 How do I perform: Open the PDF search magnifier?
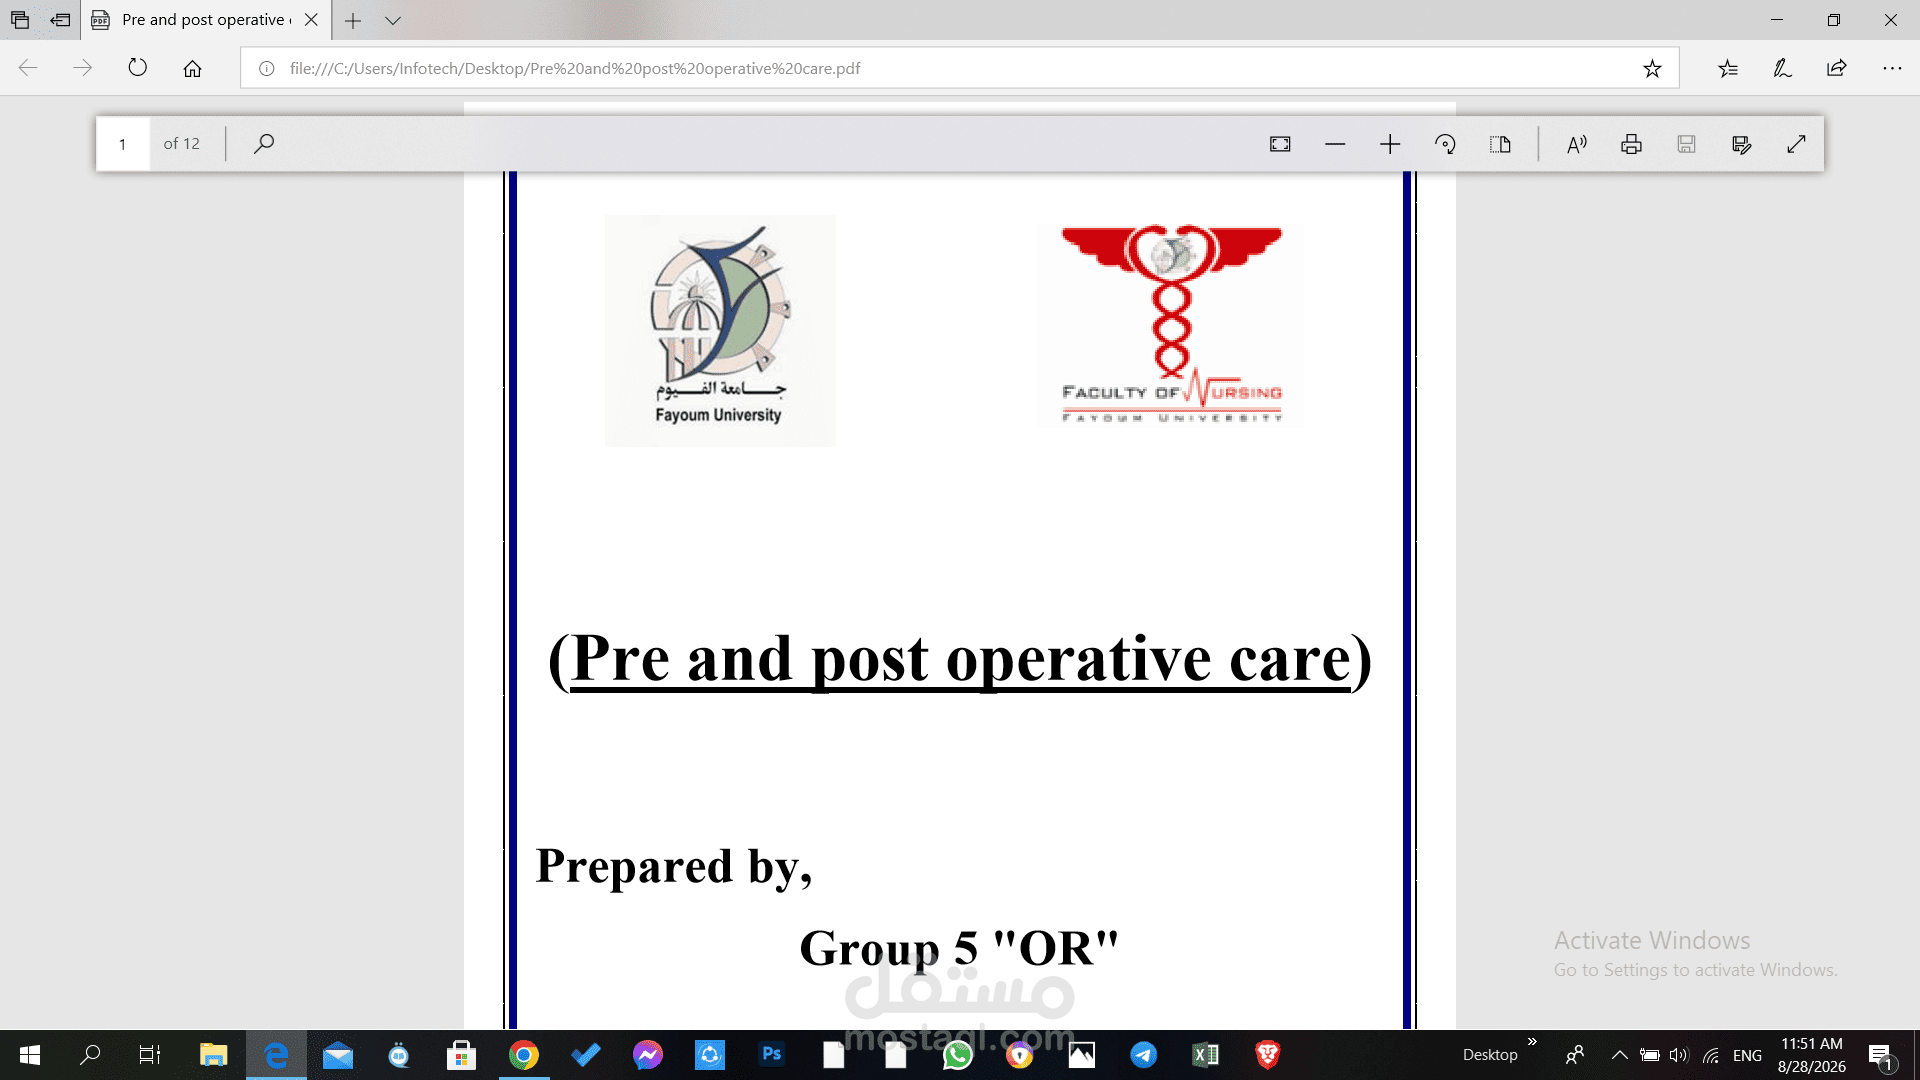pyautogui.click(x=264, y=144)
